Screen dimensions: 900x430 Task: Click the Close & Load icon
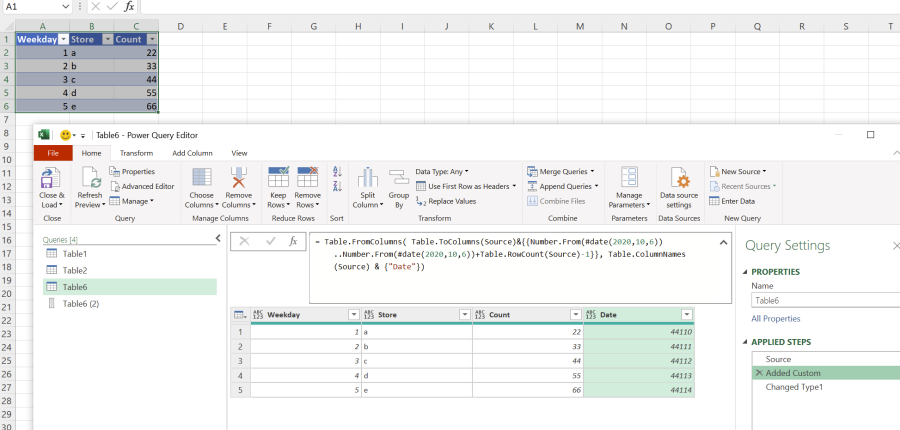click(51, 178)
